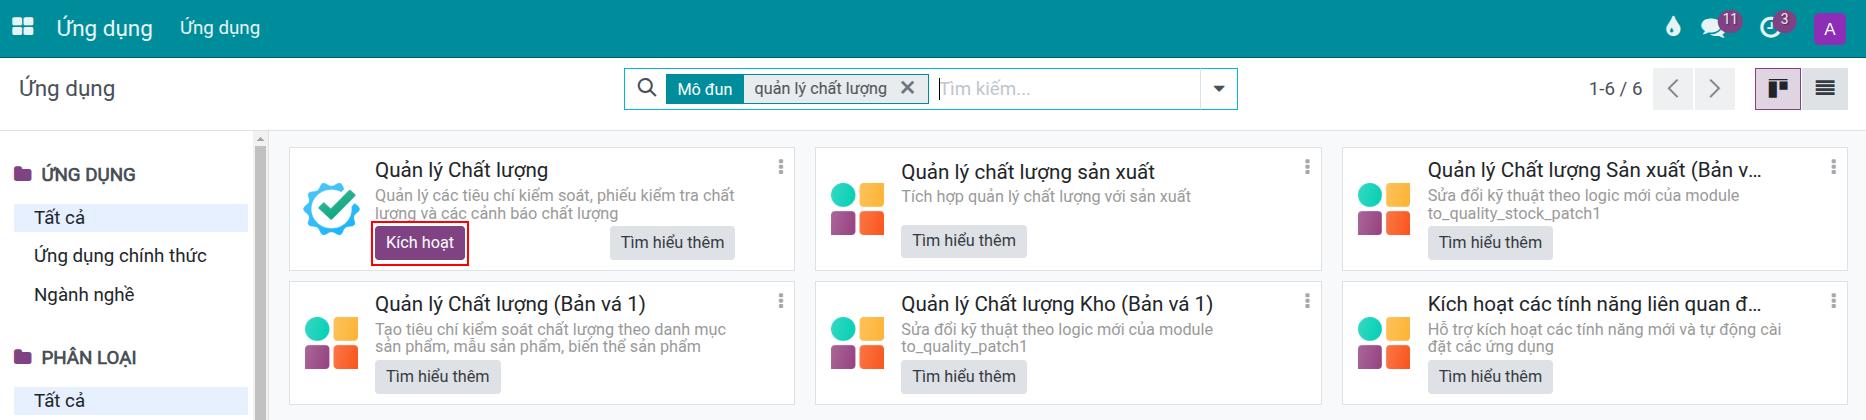Click module icon of Quản lý Chất lượng Kho (Bản vá 1)

858,343
